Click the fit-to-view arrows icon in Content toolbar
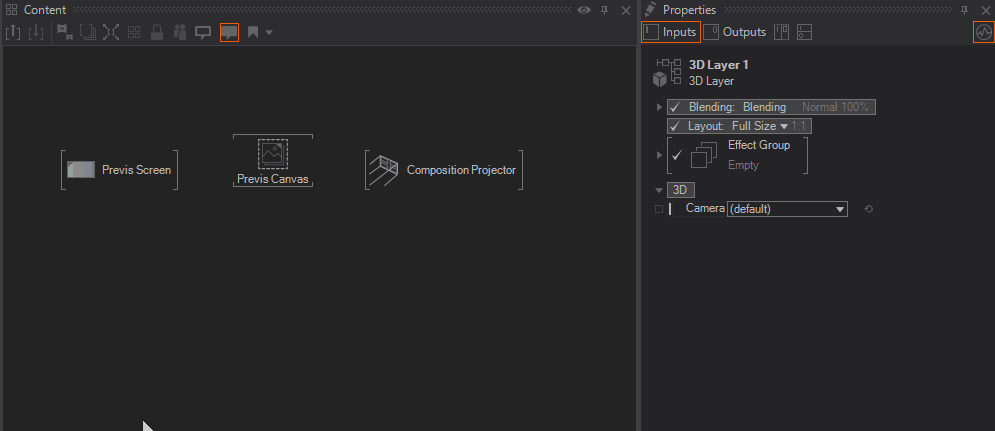This screenshot has width=995, height=431. click(x=110, y=32)
